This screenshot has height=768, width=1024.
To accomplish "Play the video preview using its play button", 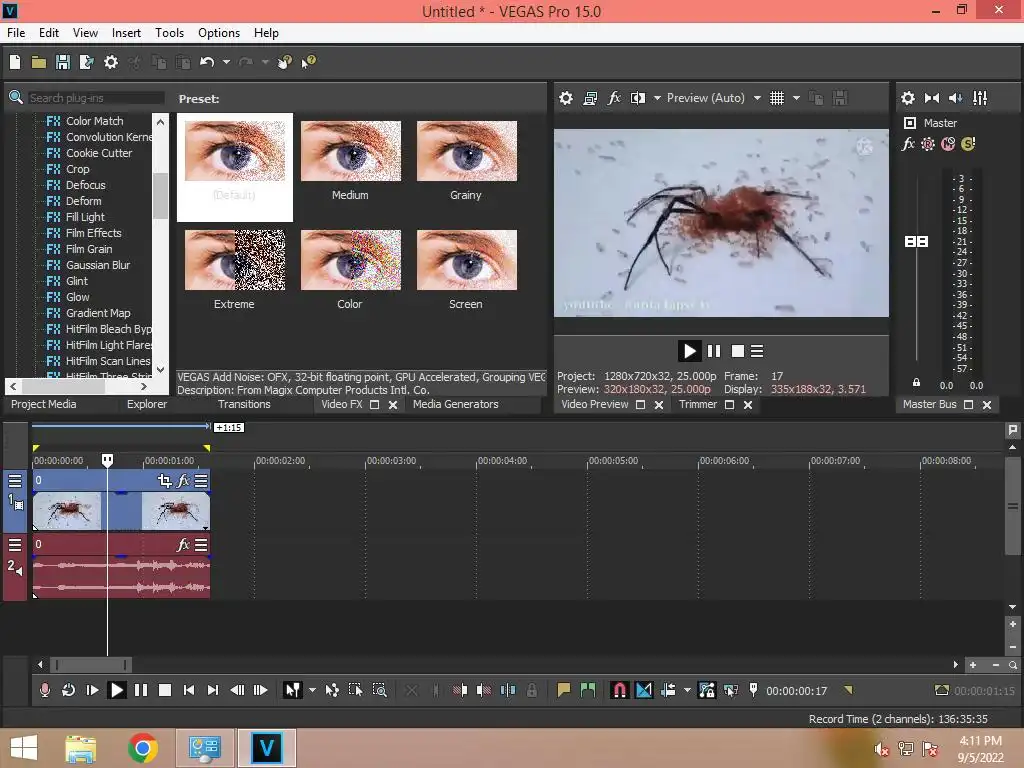I will (x=689, y=351).
